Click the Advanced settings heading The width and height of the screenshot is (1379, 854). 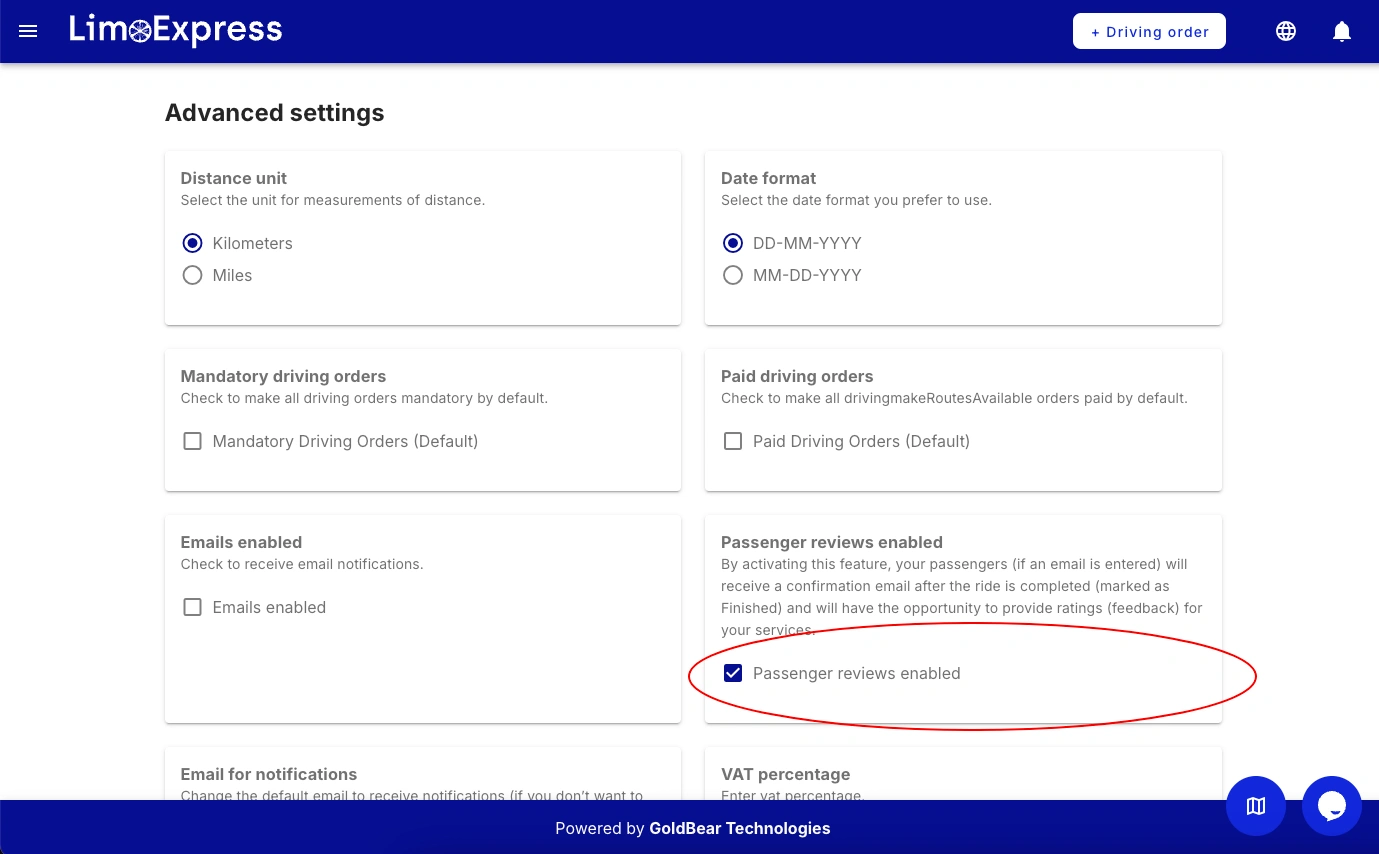point(274,113)
